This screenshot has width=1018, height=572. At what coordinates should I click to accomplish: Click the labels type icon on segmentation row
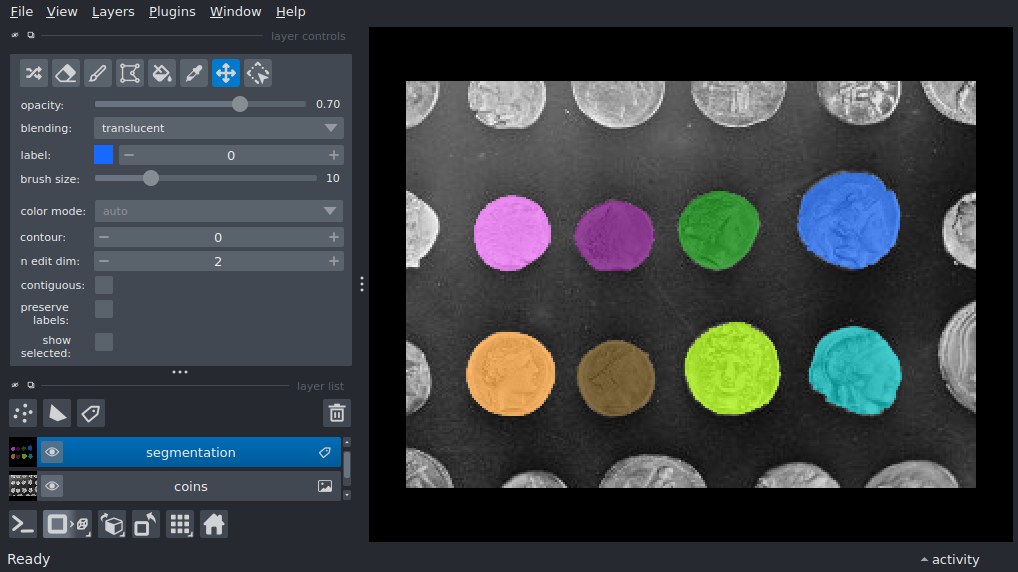click(325, 453)
